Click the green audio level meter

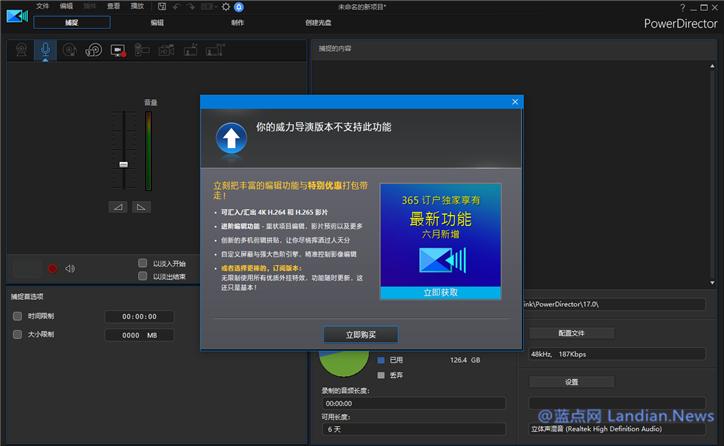[148, 151]
